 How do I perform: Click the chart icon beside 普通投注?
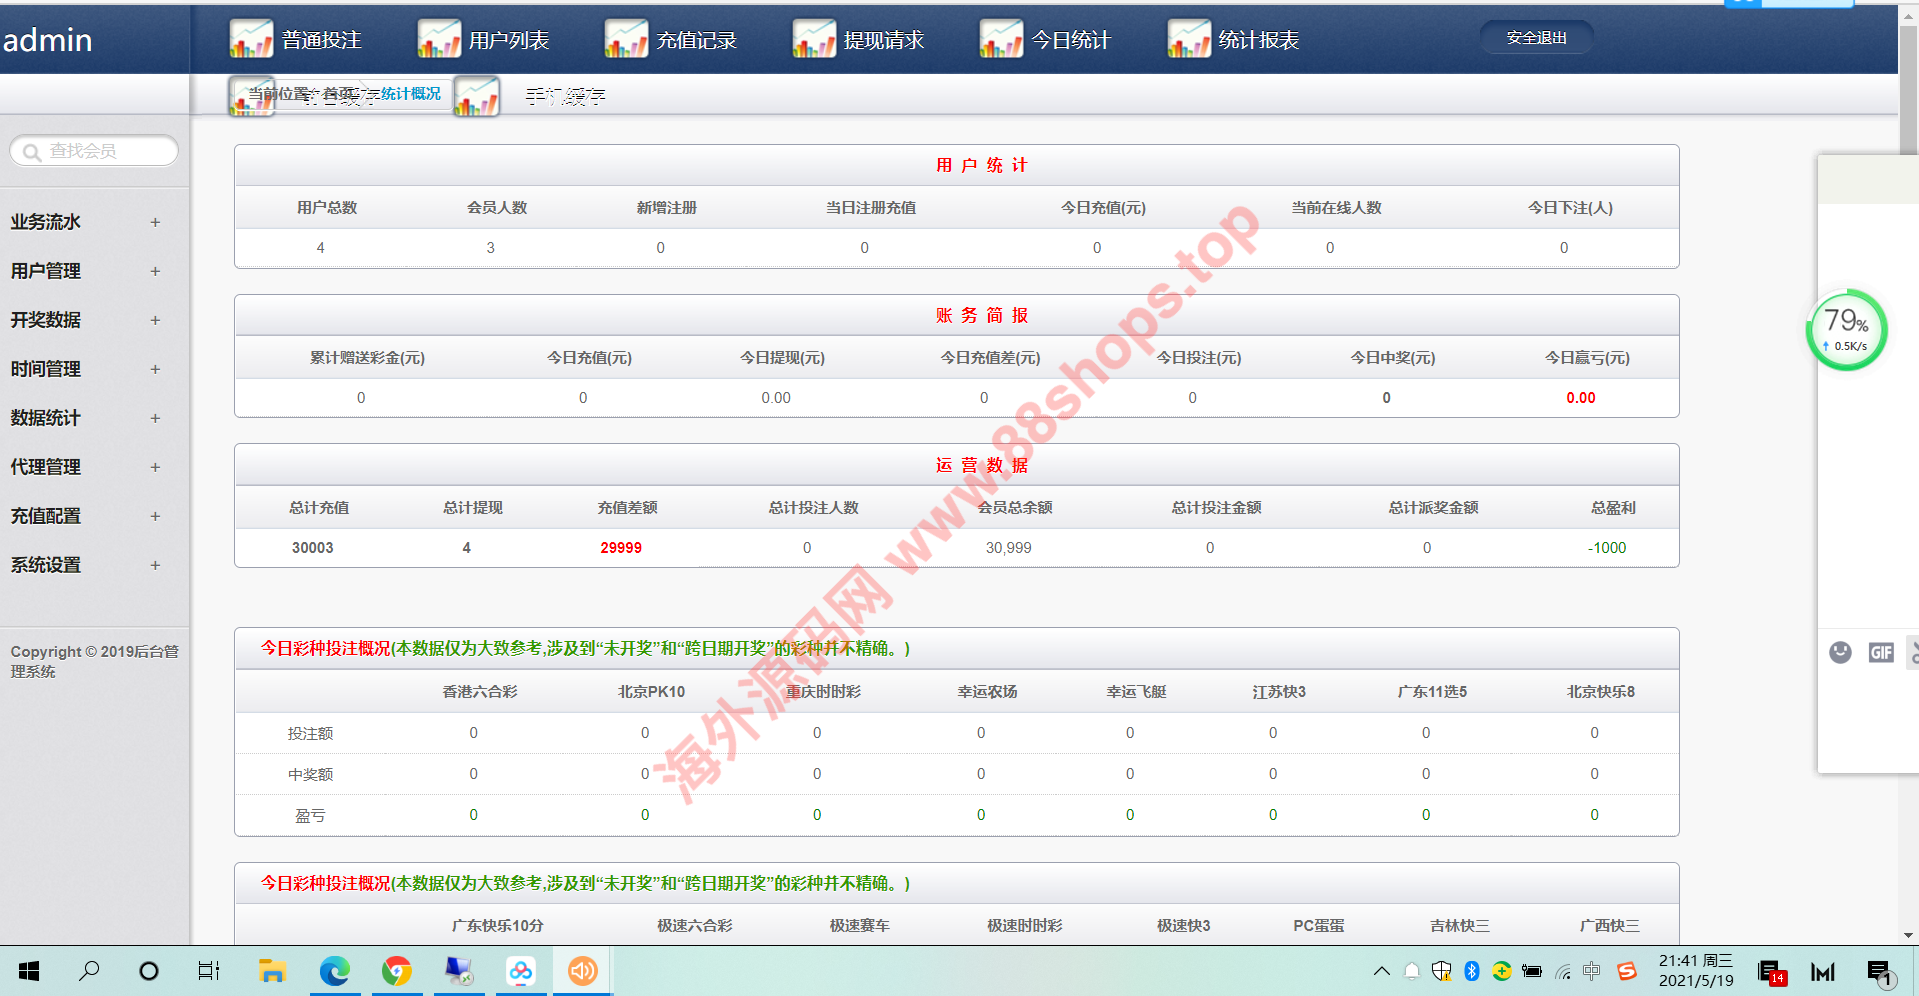[250, 40]
